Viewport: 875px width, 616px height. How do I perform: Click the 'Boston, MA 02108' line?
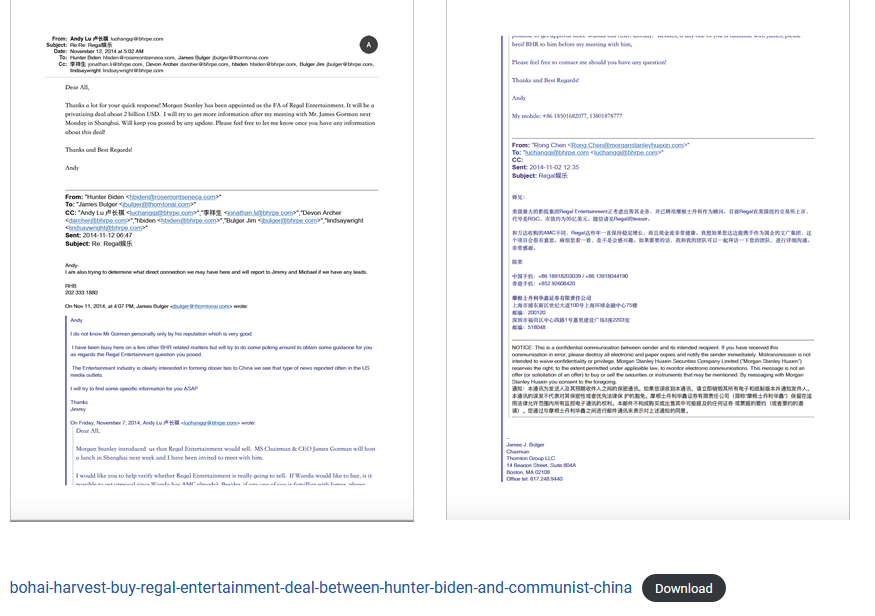pyautogui.click(x=528, y=472)
